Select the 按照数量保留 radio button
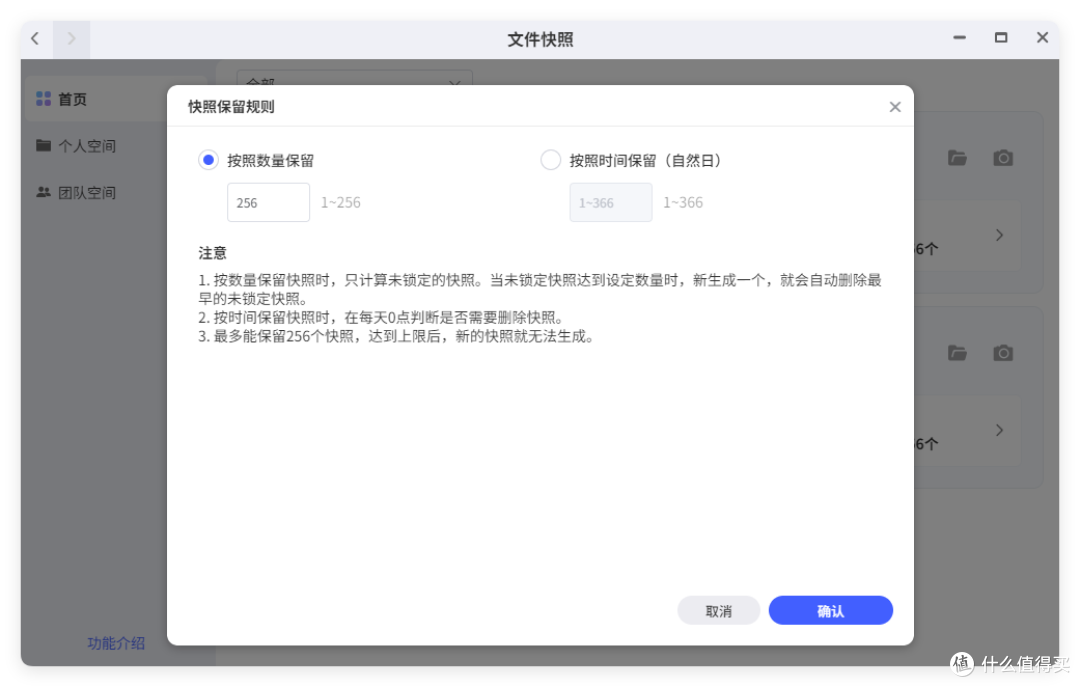This screenshot has height=687, width=1080. 208,161
